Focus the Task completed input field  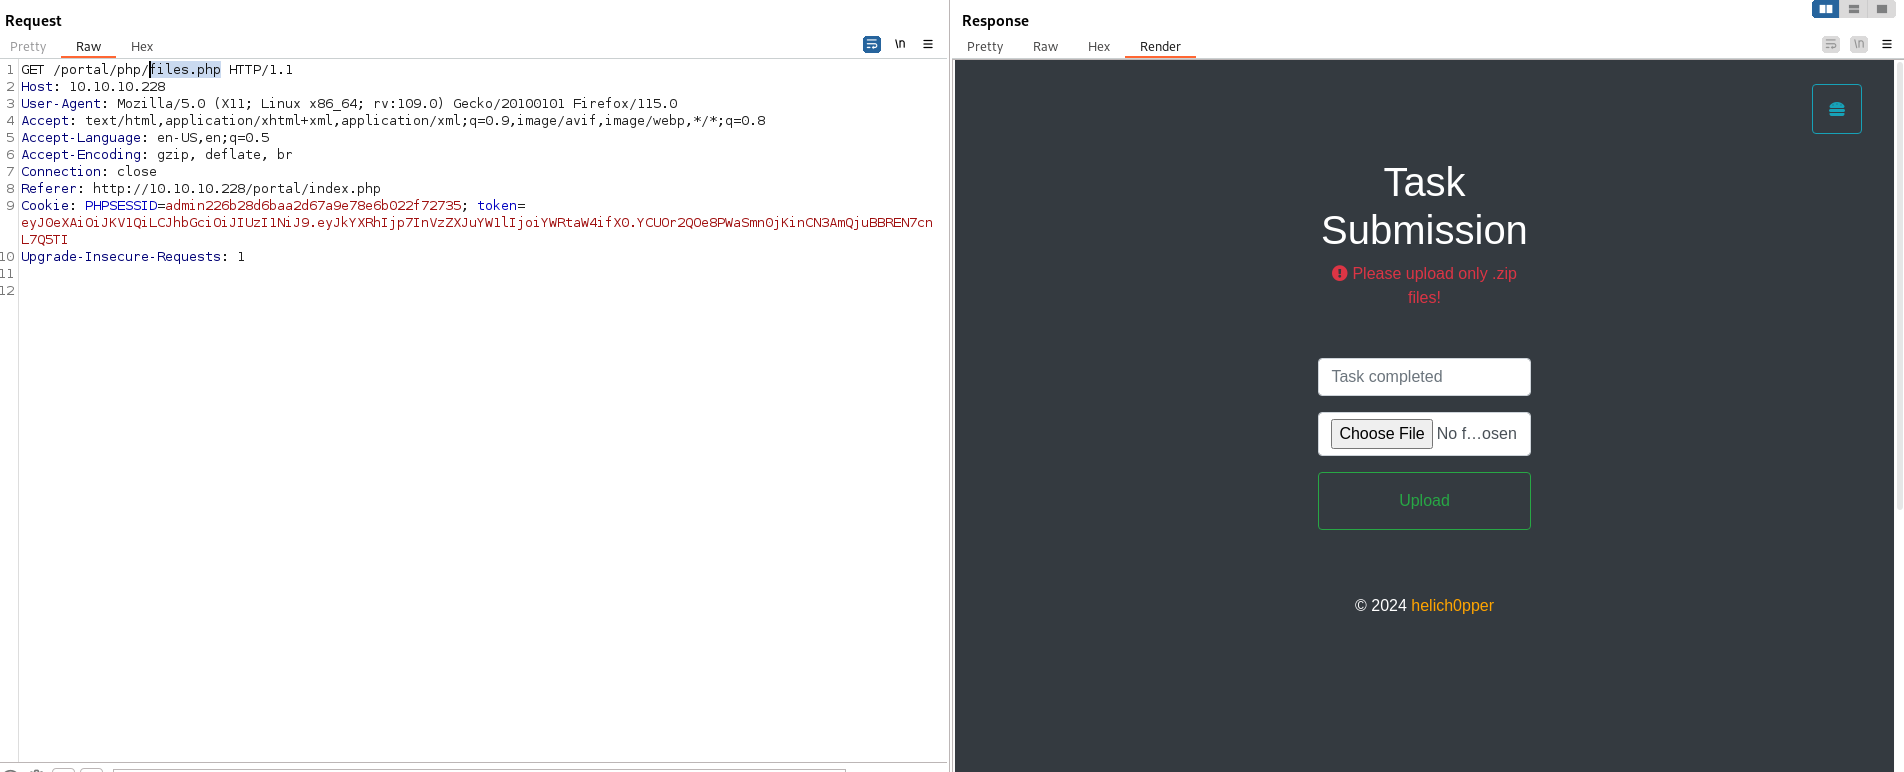point(1423,377)
